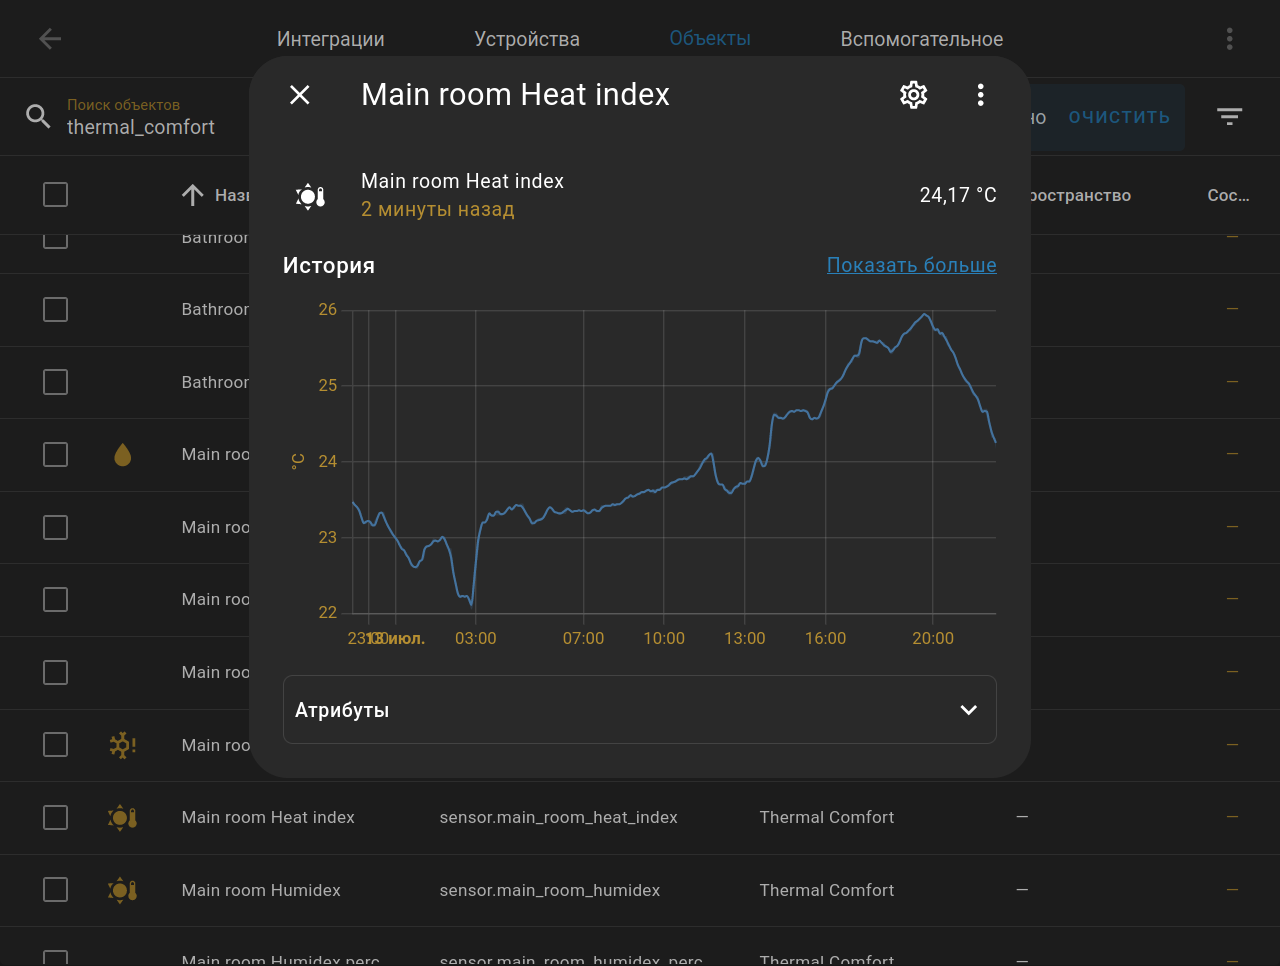Screen dimensions: 1280x966
Task: Go back with the arrow icon
Action: (x=50, y=39)
